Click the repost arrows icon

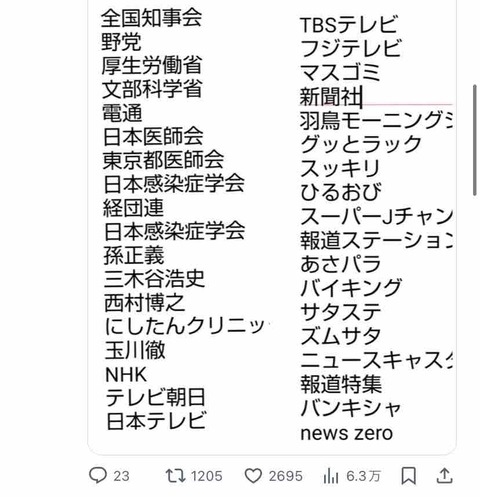point(176,476)
